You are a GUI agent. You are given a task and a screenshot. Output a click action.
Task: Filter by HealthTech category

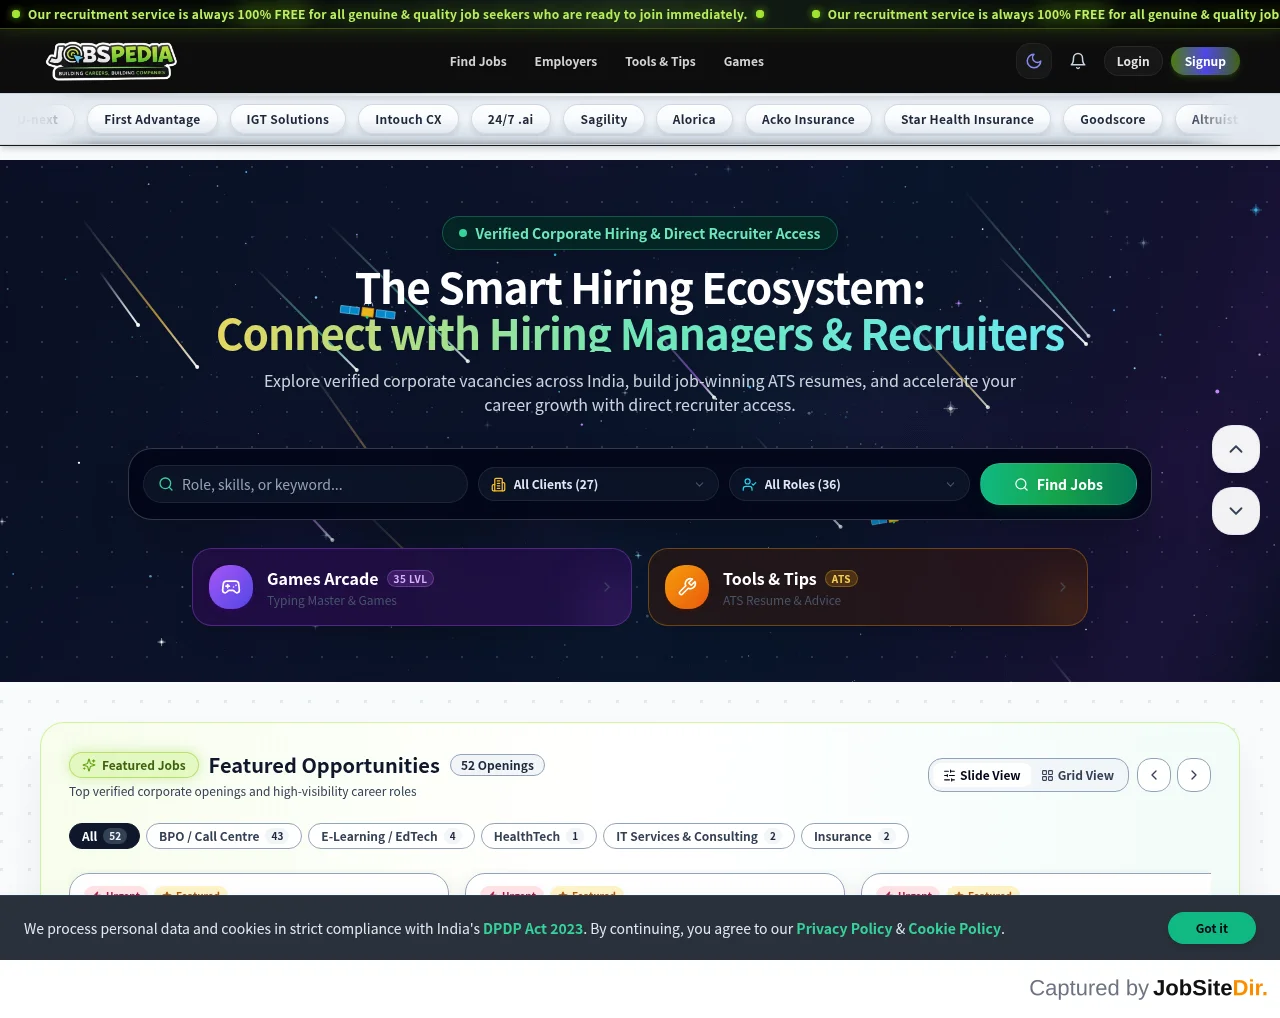(539, 836)
